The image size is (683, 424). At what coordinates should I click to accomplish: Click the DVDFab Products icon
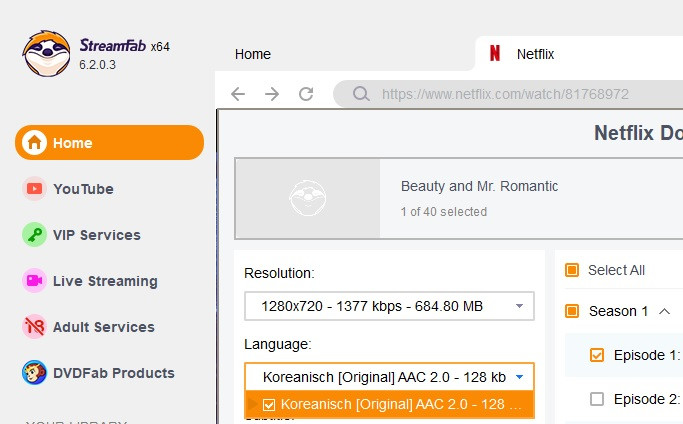[35, 373]
